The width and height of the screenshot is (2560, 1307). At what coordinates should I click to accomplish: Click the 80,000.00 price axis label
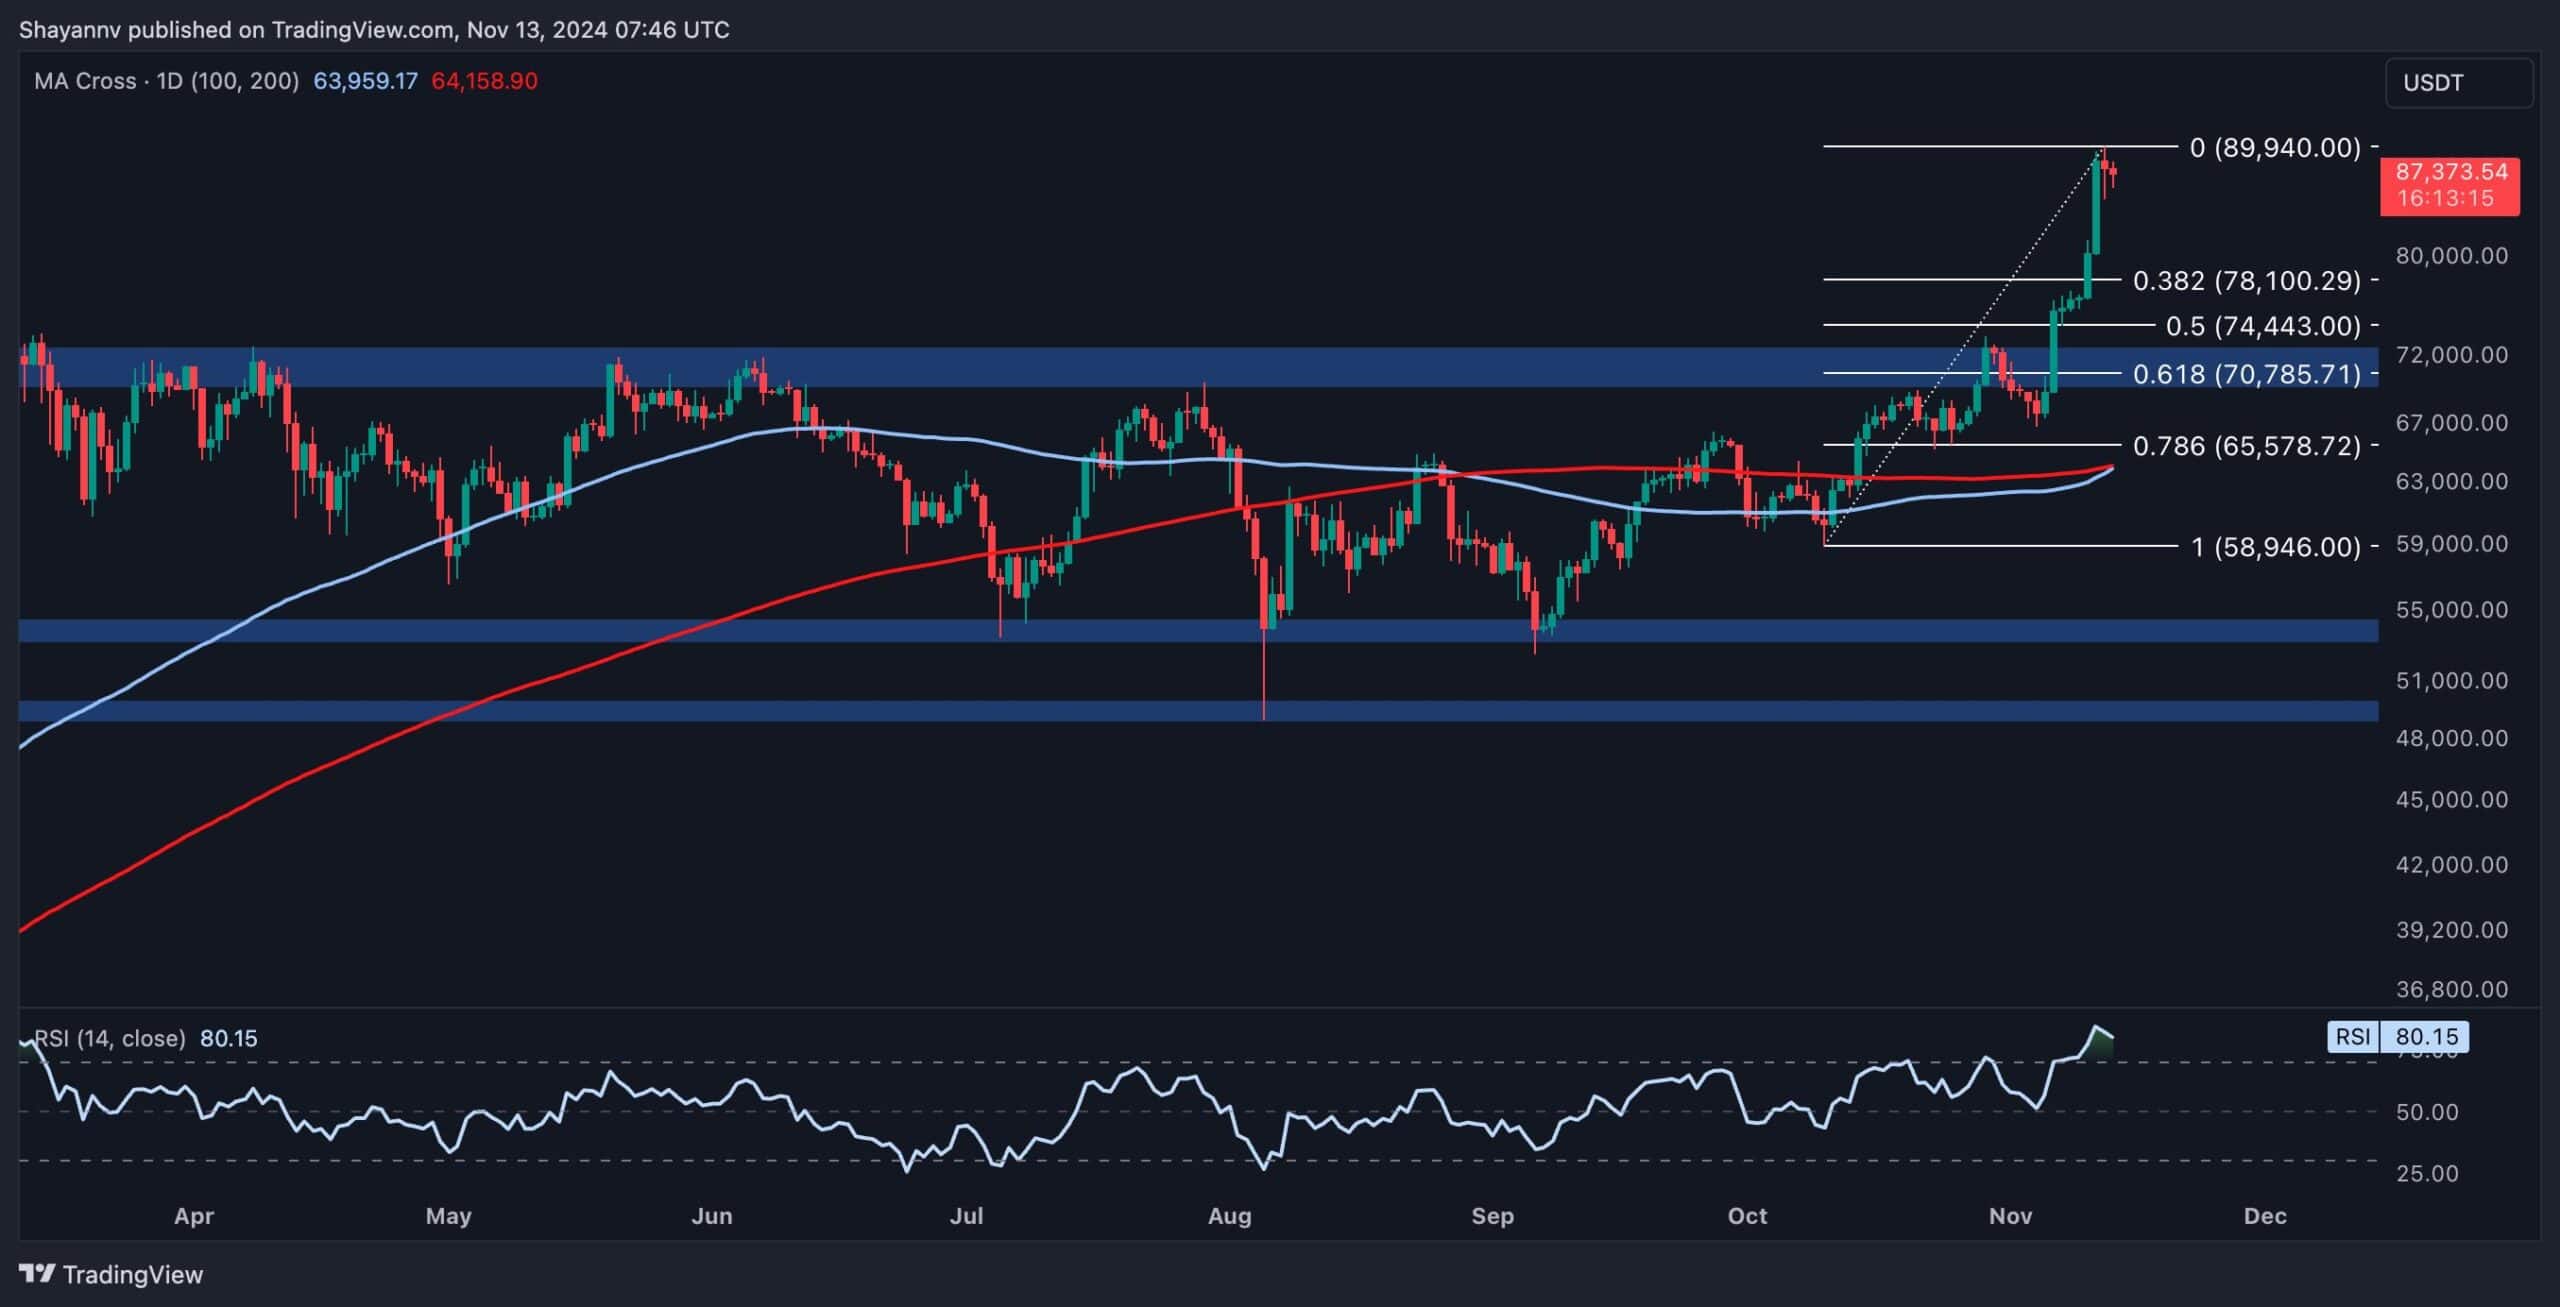[x=2451, y=256]
